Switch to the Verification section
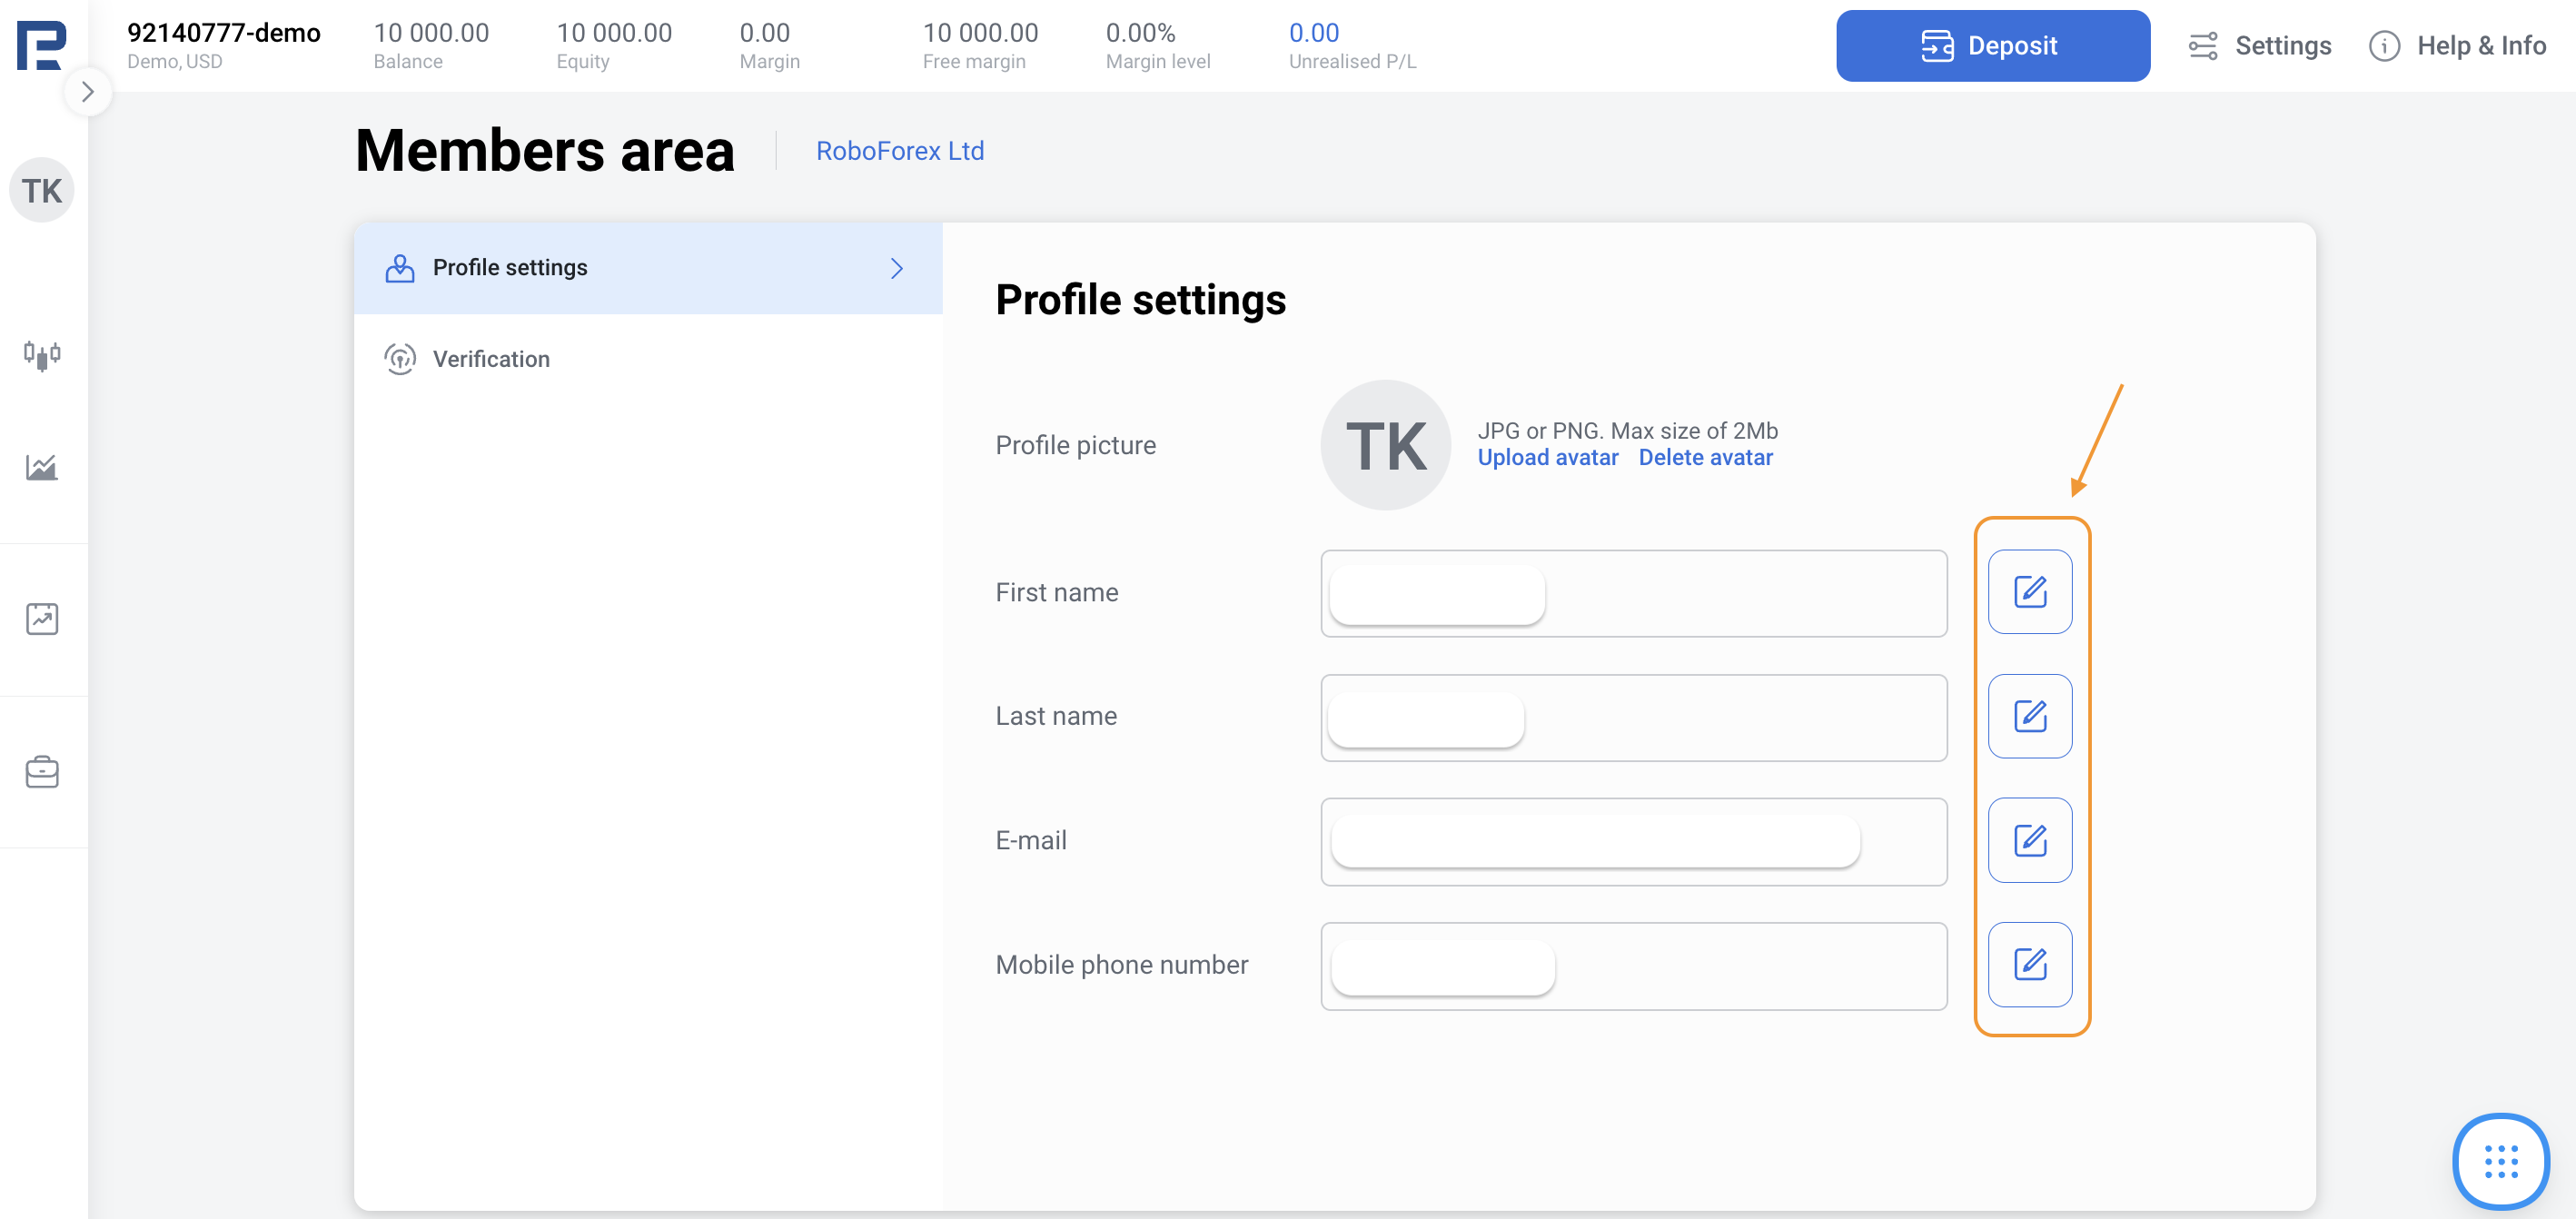 click(491, 359)
